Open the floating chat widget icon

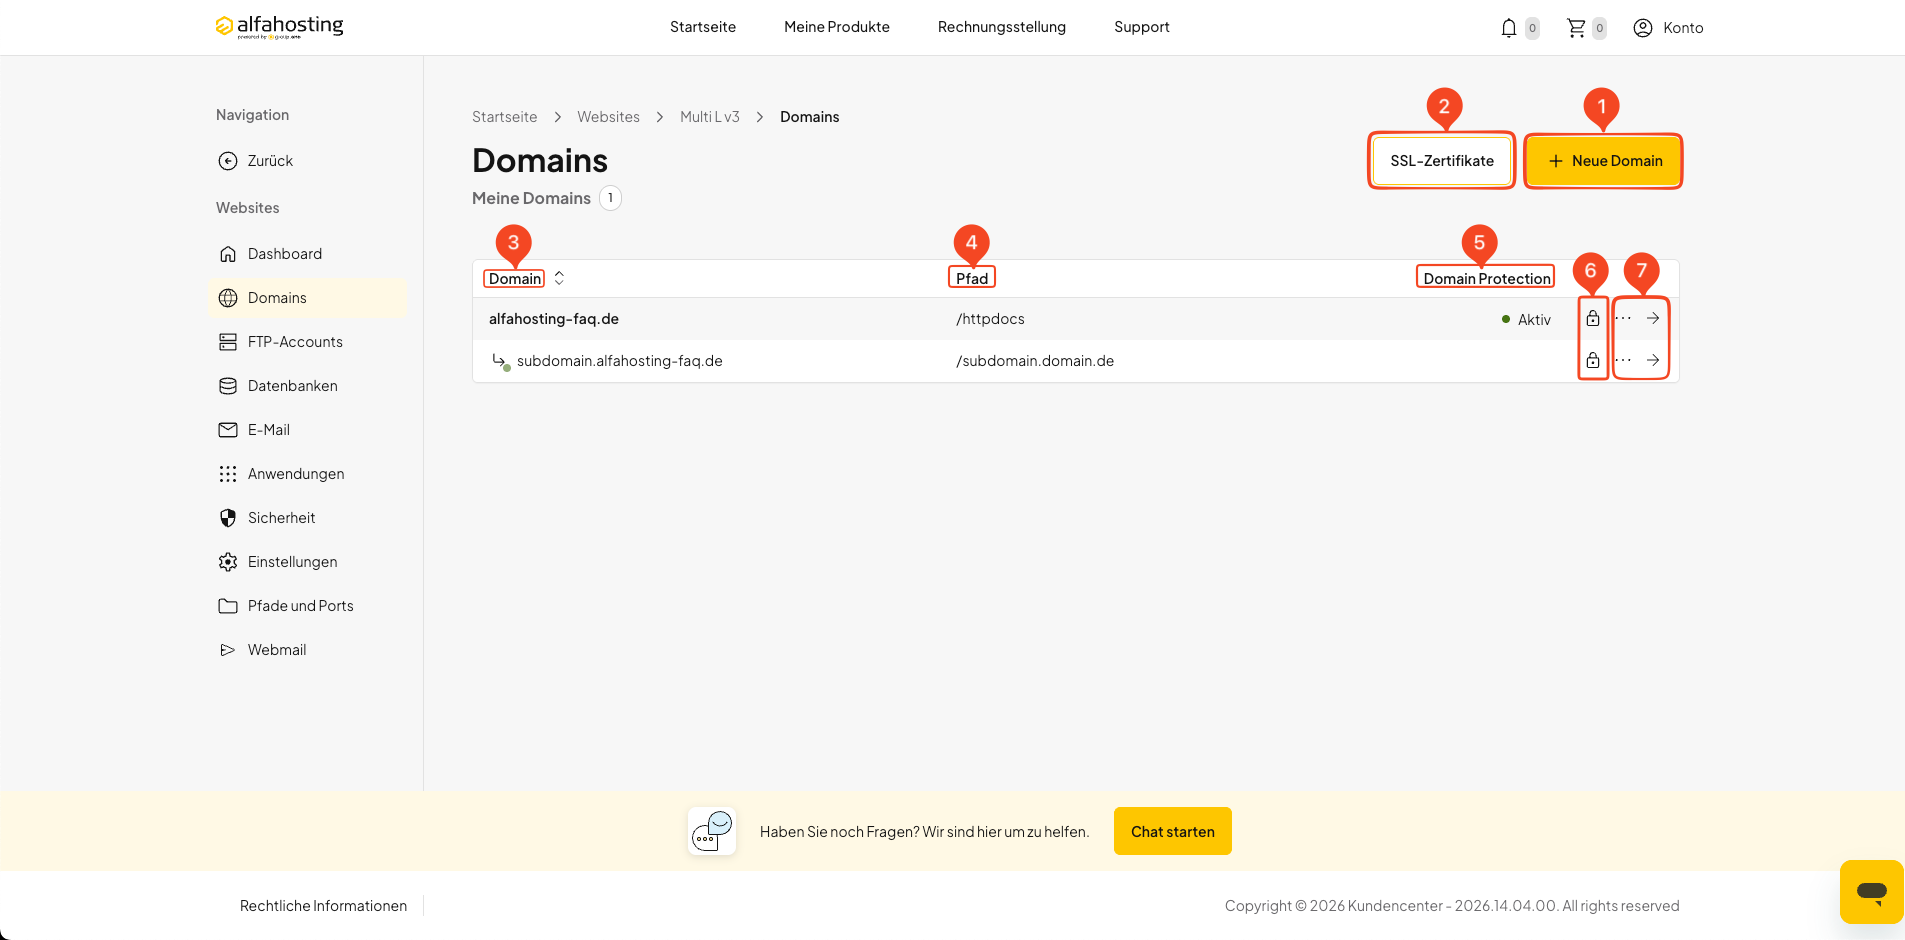[x=1871, y=891]
